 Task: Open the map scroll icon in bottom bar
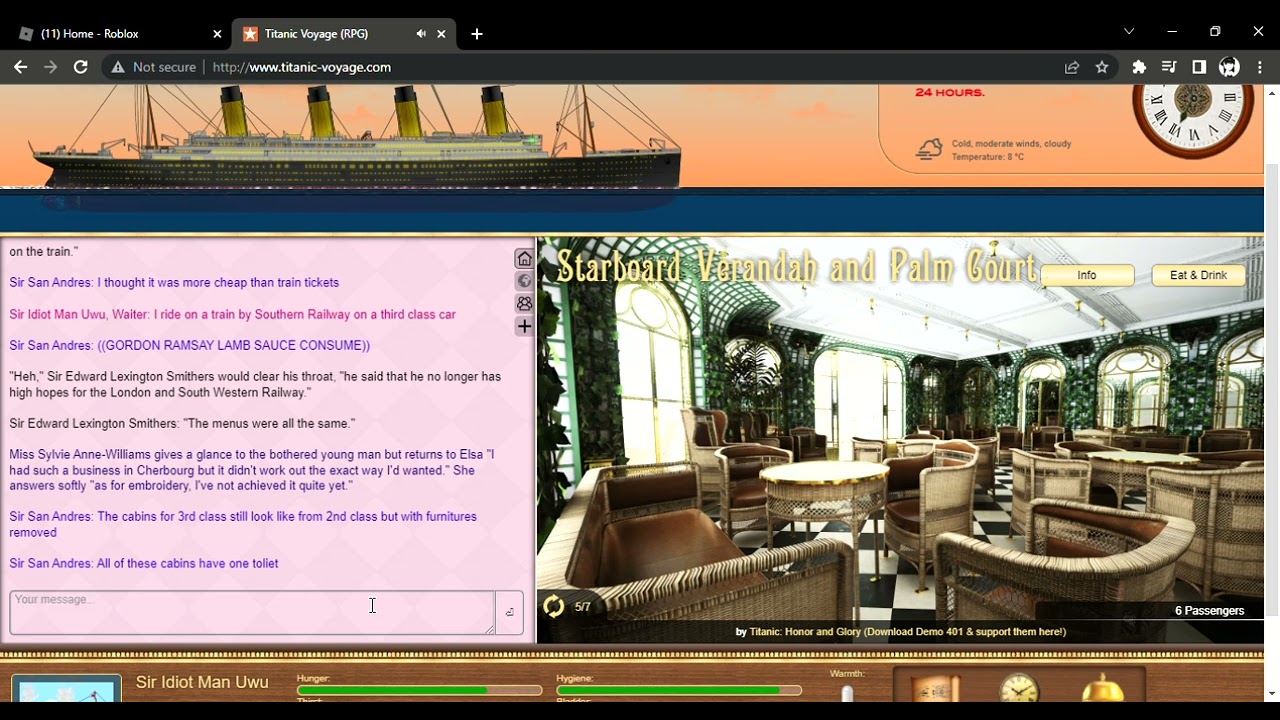click(935, 688)
